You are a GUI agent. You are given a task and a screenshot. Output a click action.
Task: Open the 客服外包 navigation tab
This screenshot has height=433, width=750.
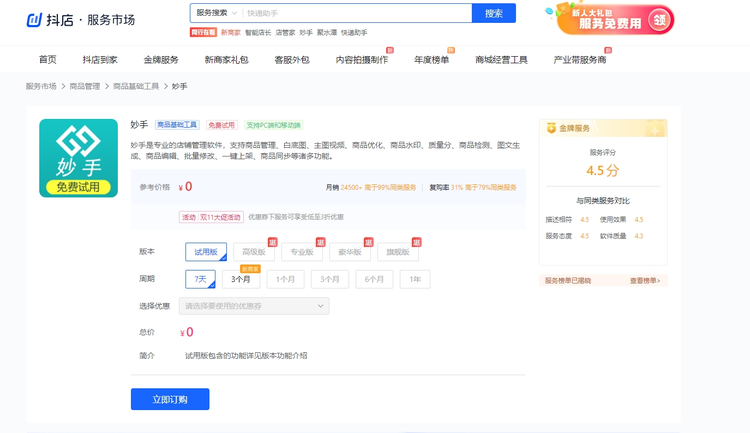click(x=292, y=60)
